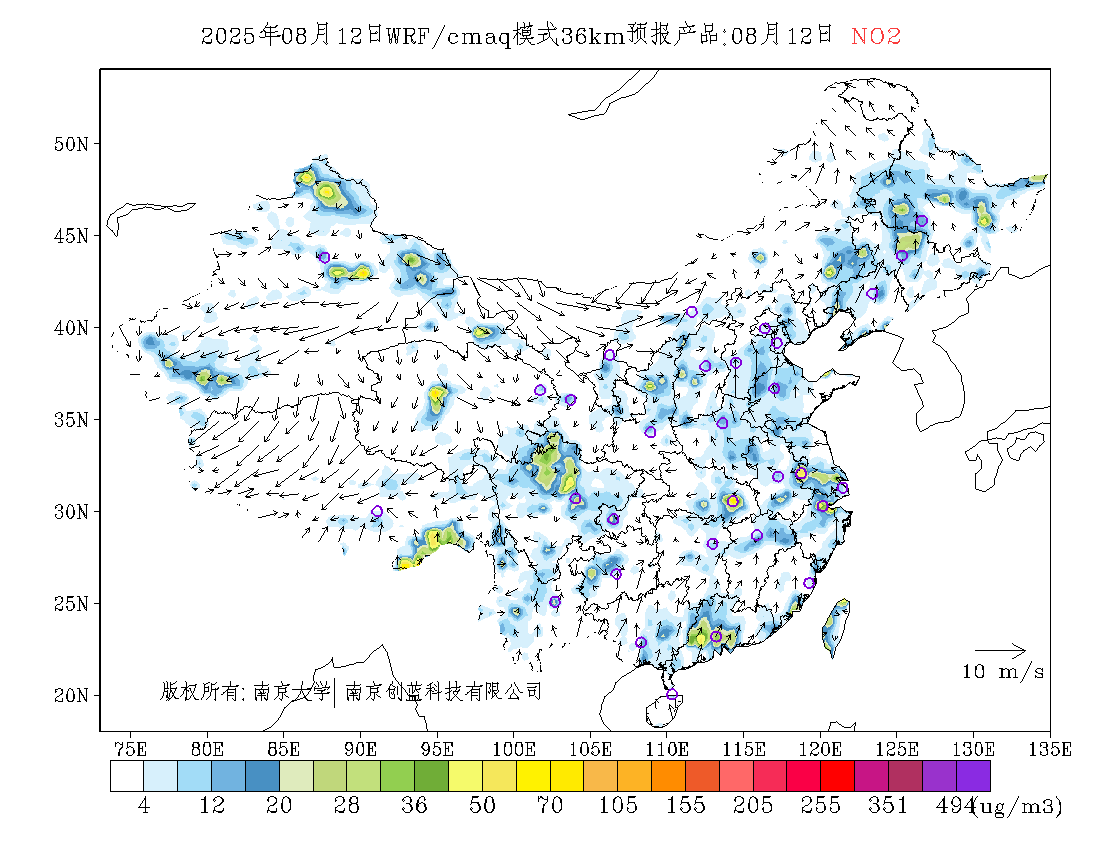The image size is (1100, 850).
Task: Click the white legend swatch left of 4
Action: pos(127,776)
